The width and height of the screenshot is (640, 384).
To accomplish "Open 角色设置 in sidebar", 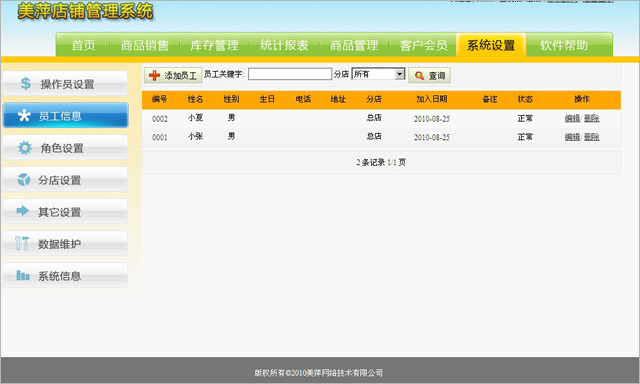I will tap(65, 147).
